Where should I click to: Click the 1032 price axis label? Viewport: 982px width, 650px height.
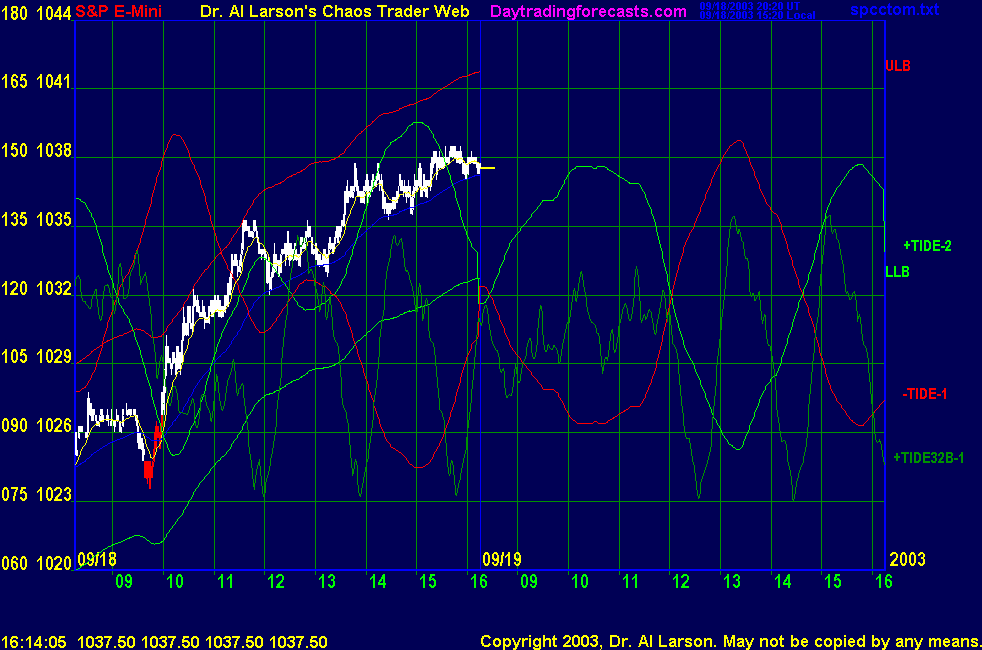click(x=57, y=289)
